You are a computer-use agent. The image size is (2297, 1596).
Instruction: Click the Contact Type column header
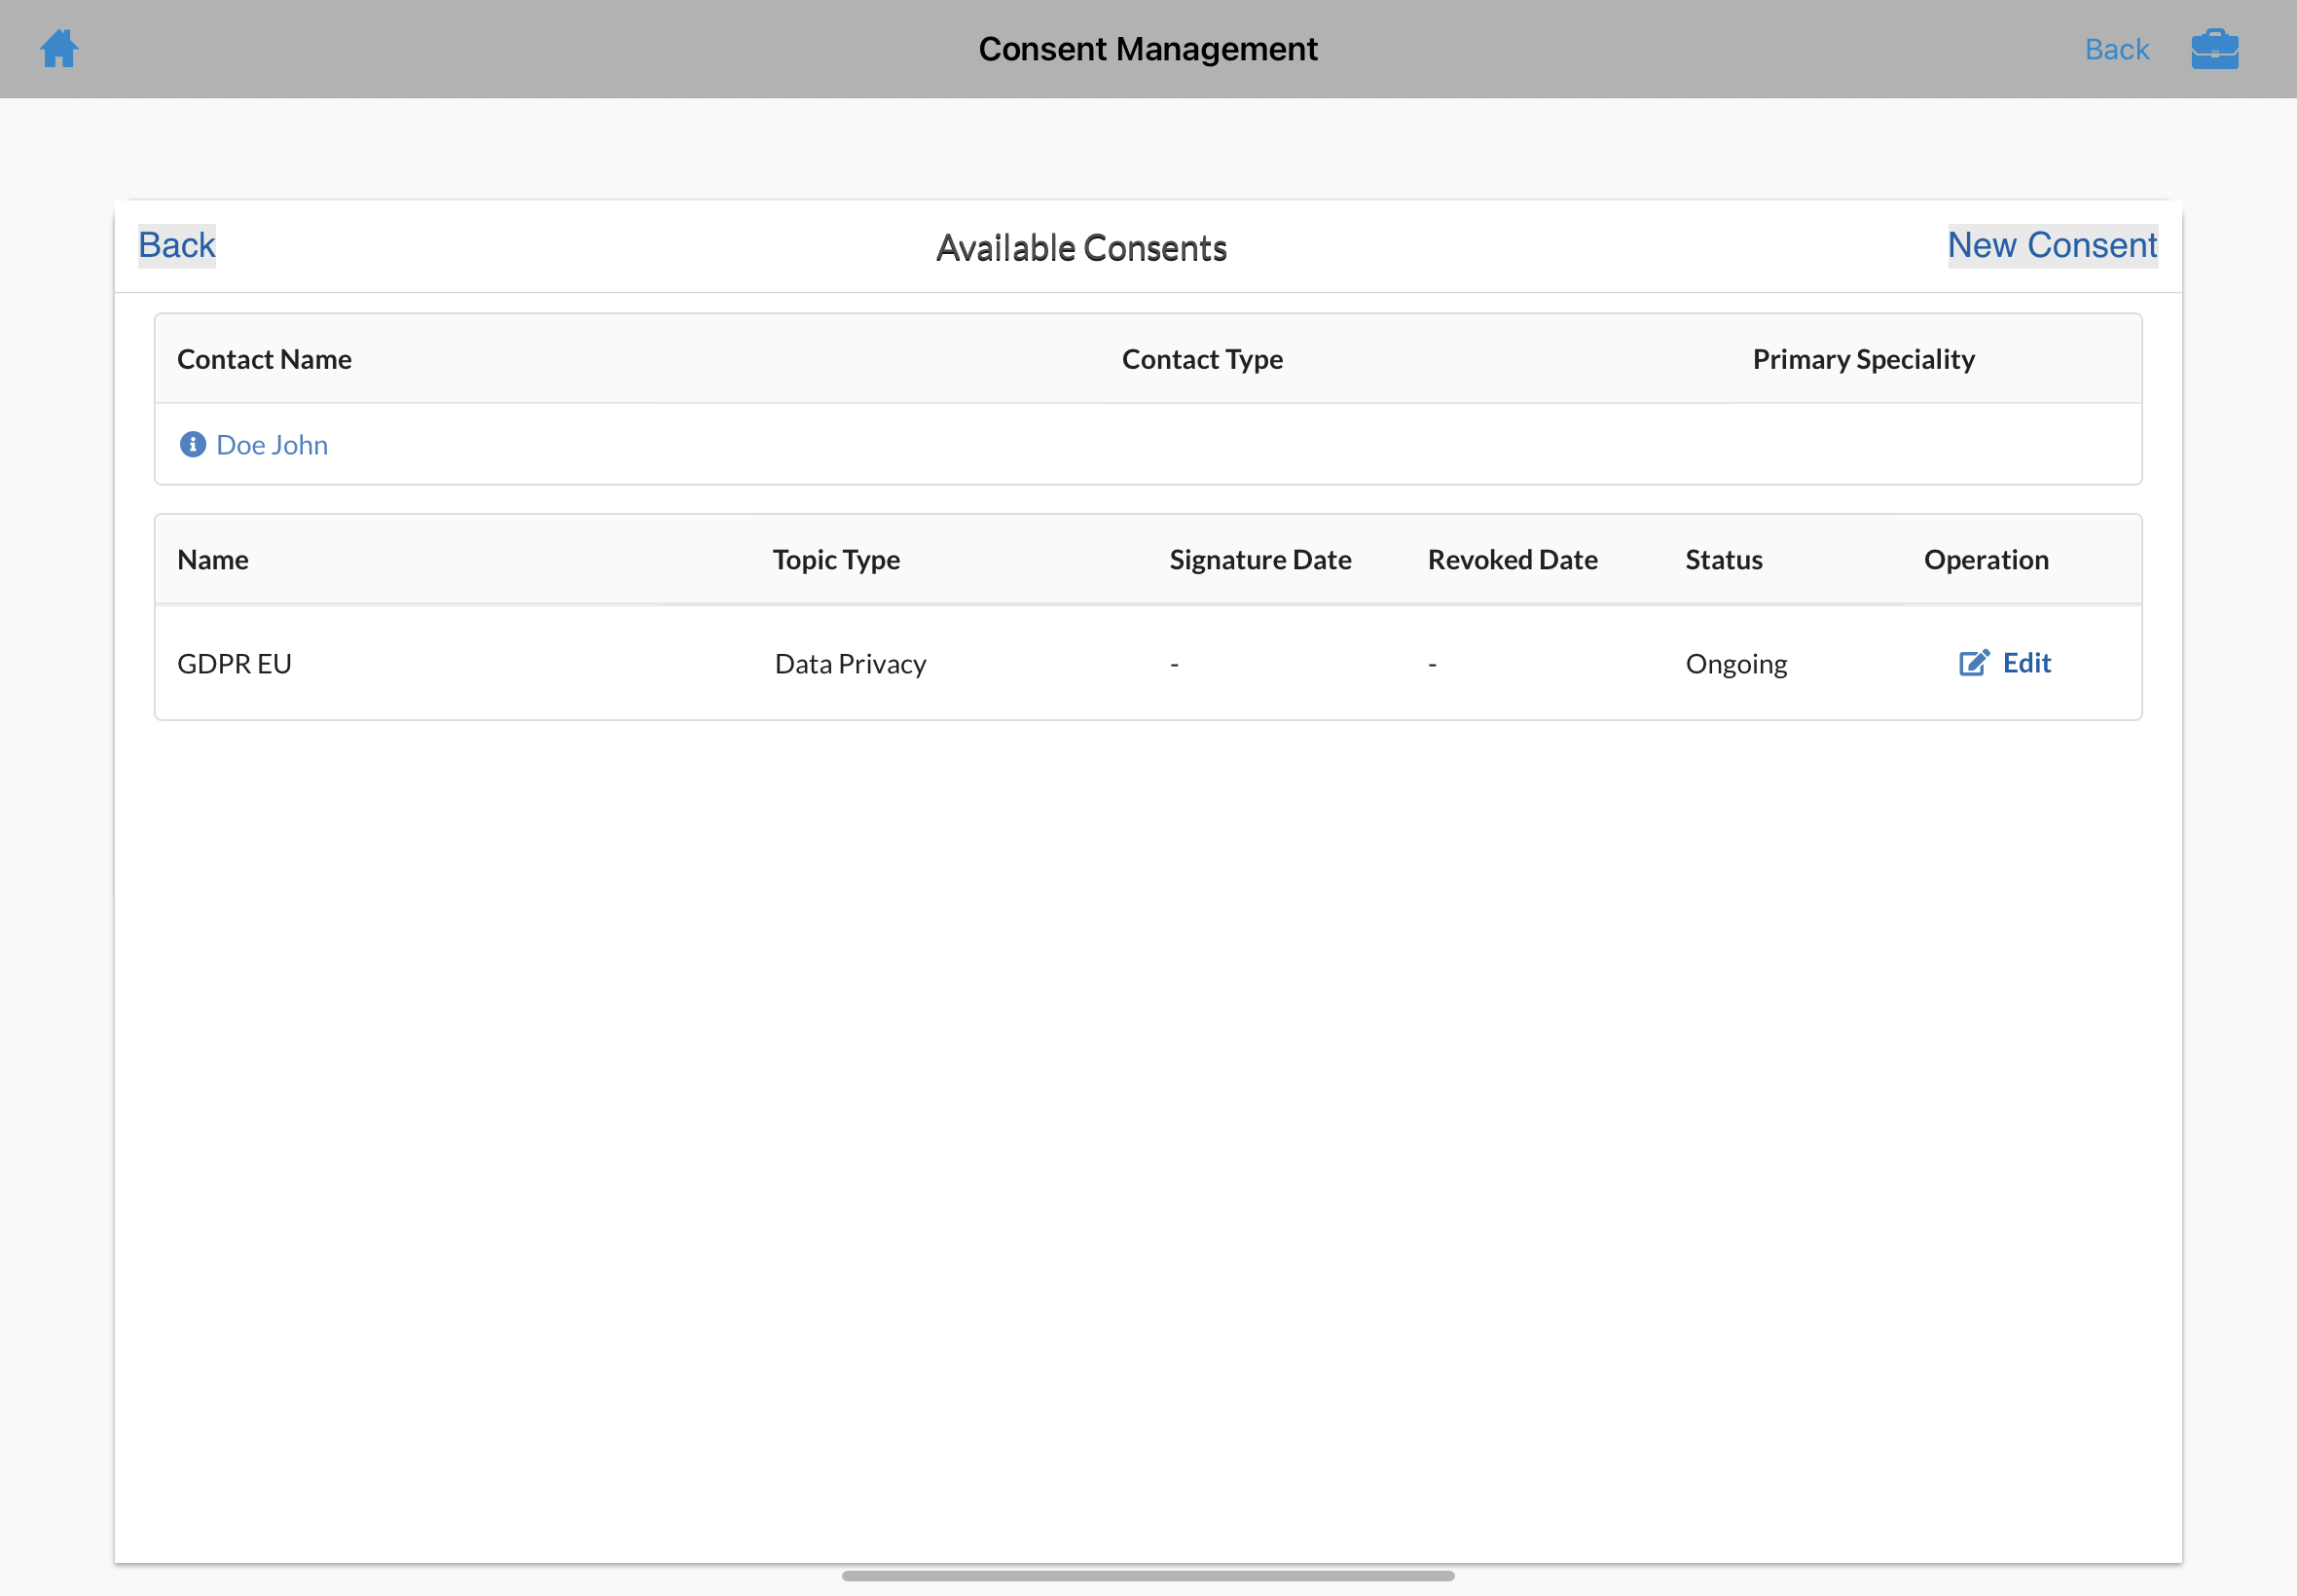pyautogui.click(x=1202, y=359)
